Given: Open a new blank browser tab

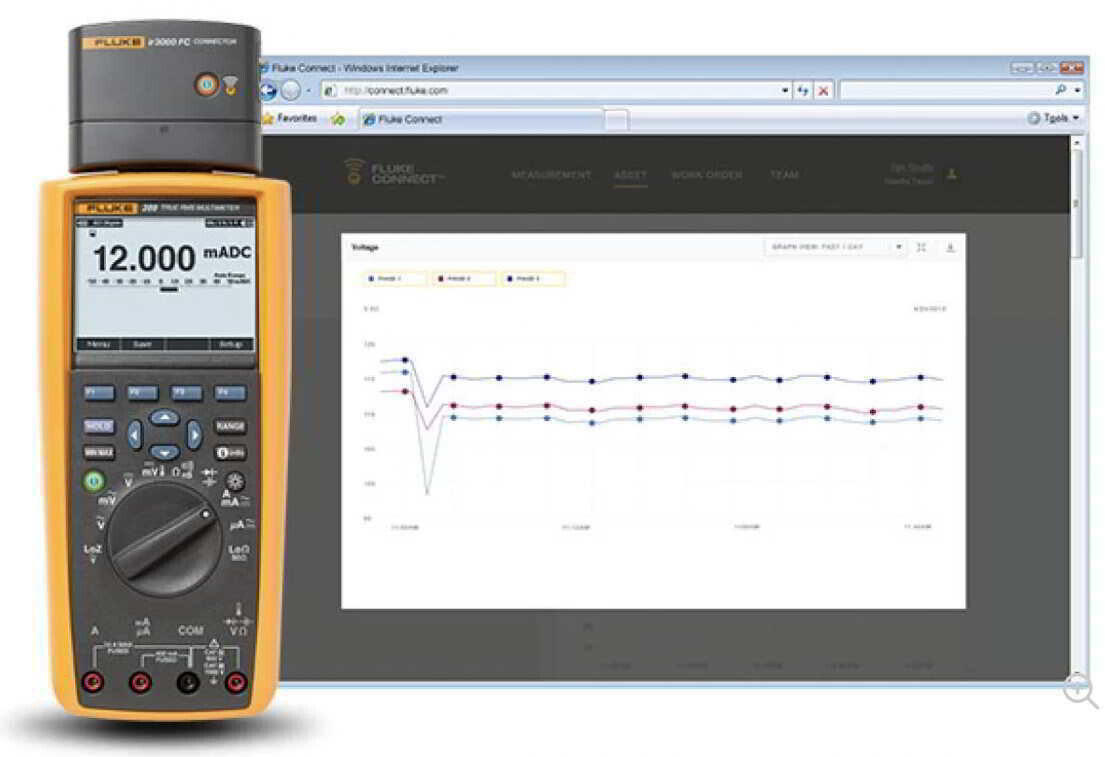Looking at the screenshot, I should tap(616, 119).
